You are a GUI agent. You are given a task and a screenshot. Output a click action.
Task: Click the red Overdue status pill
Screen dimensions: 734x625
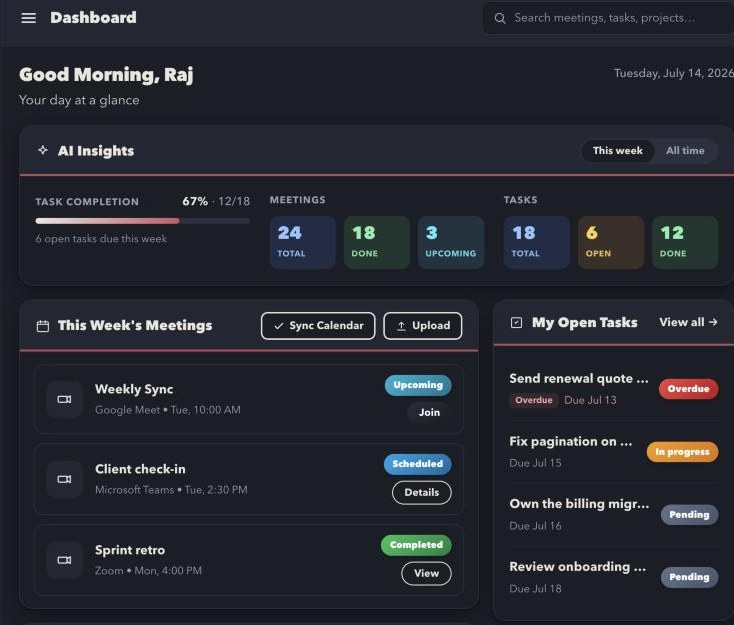[x=688, y=389]
